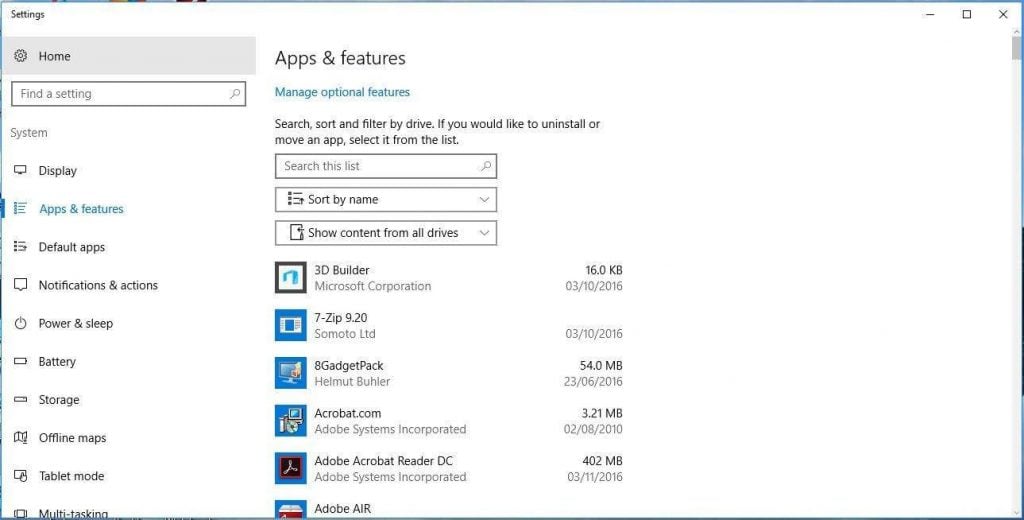
Task: Select the 3D Builder app name
Action: pyautogui.click(x=342, y=270)
